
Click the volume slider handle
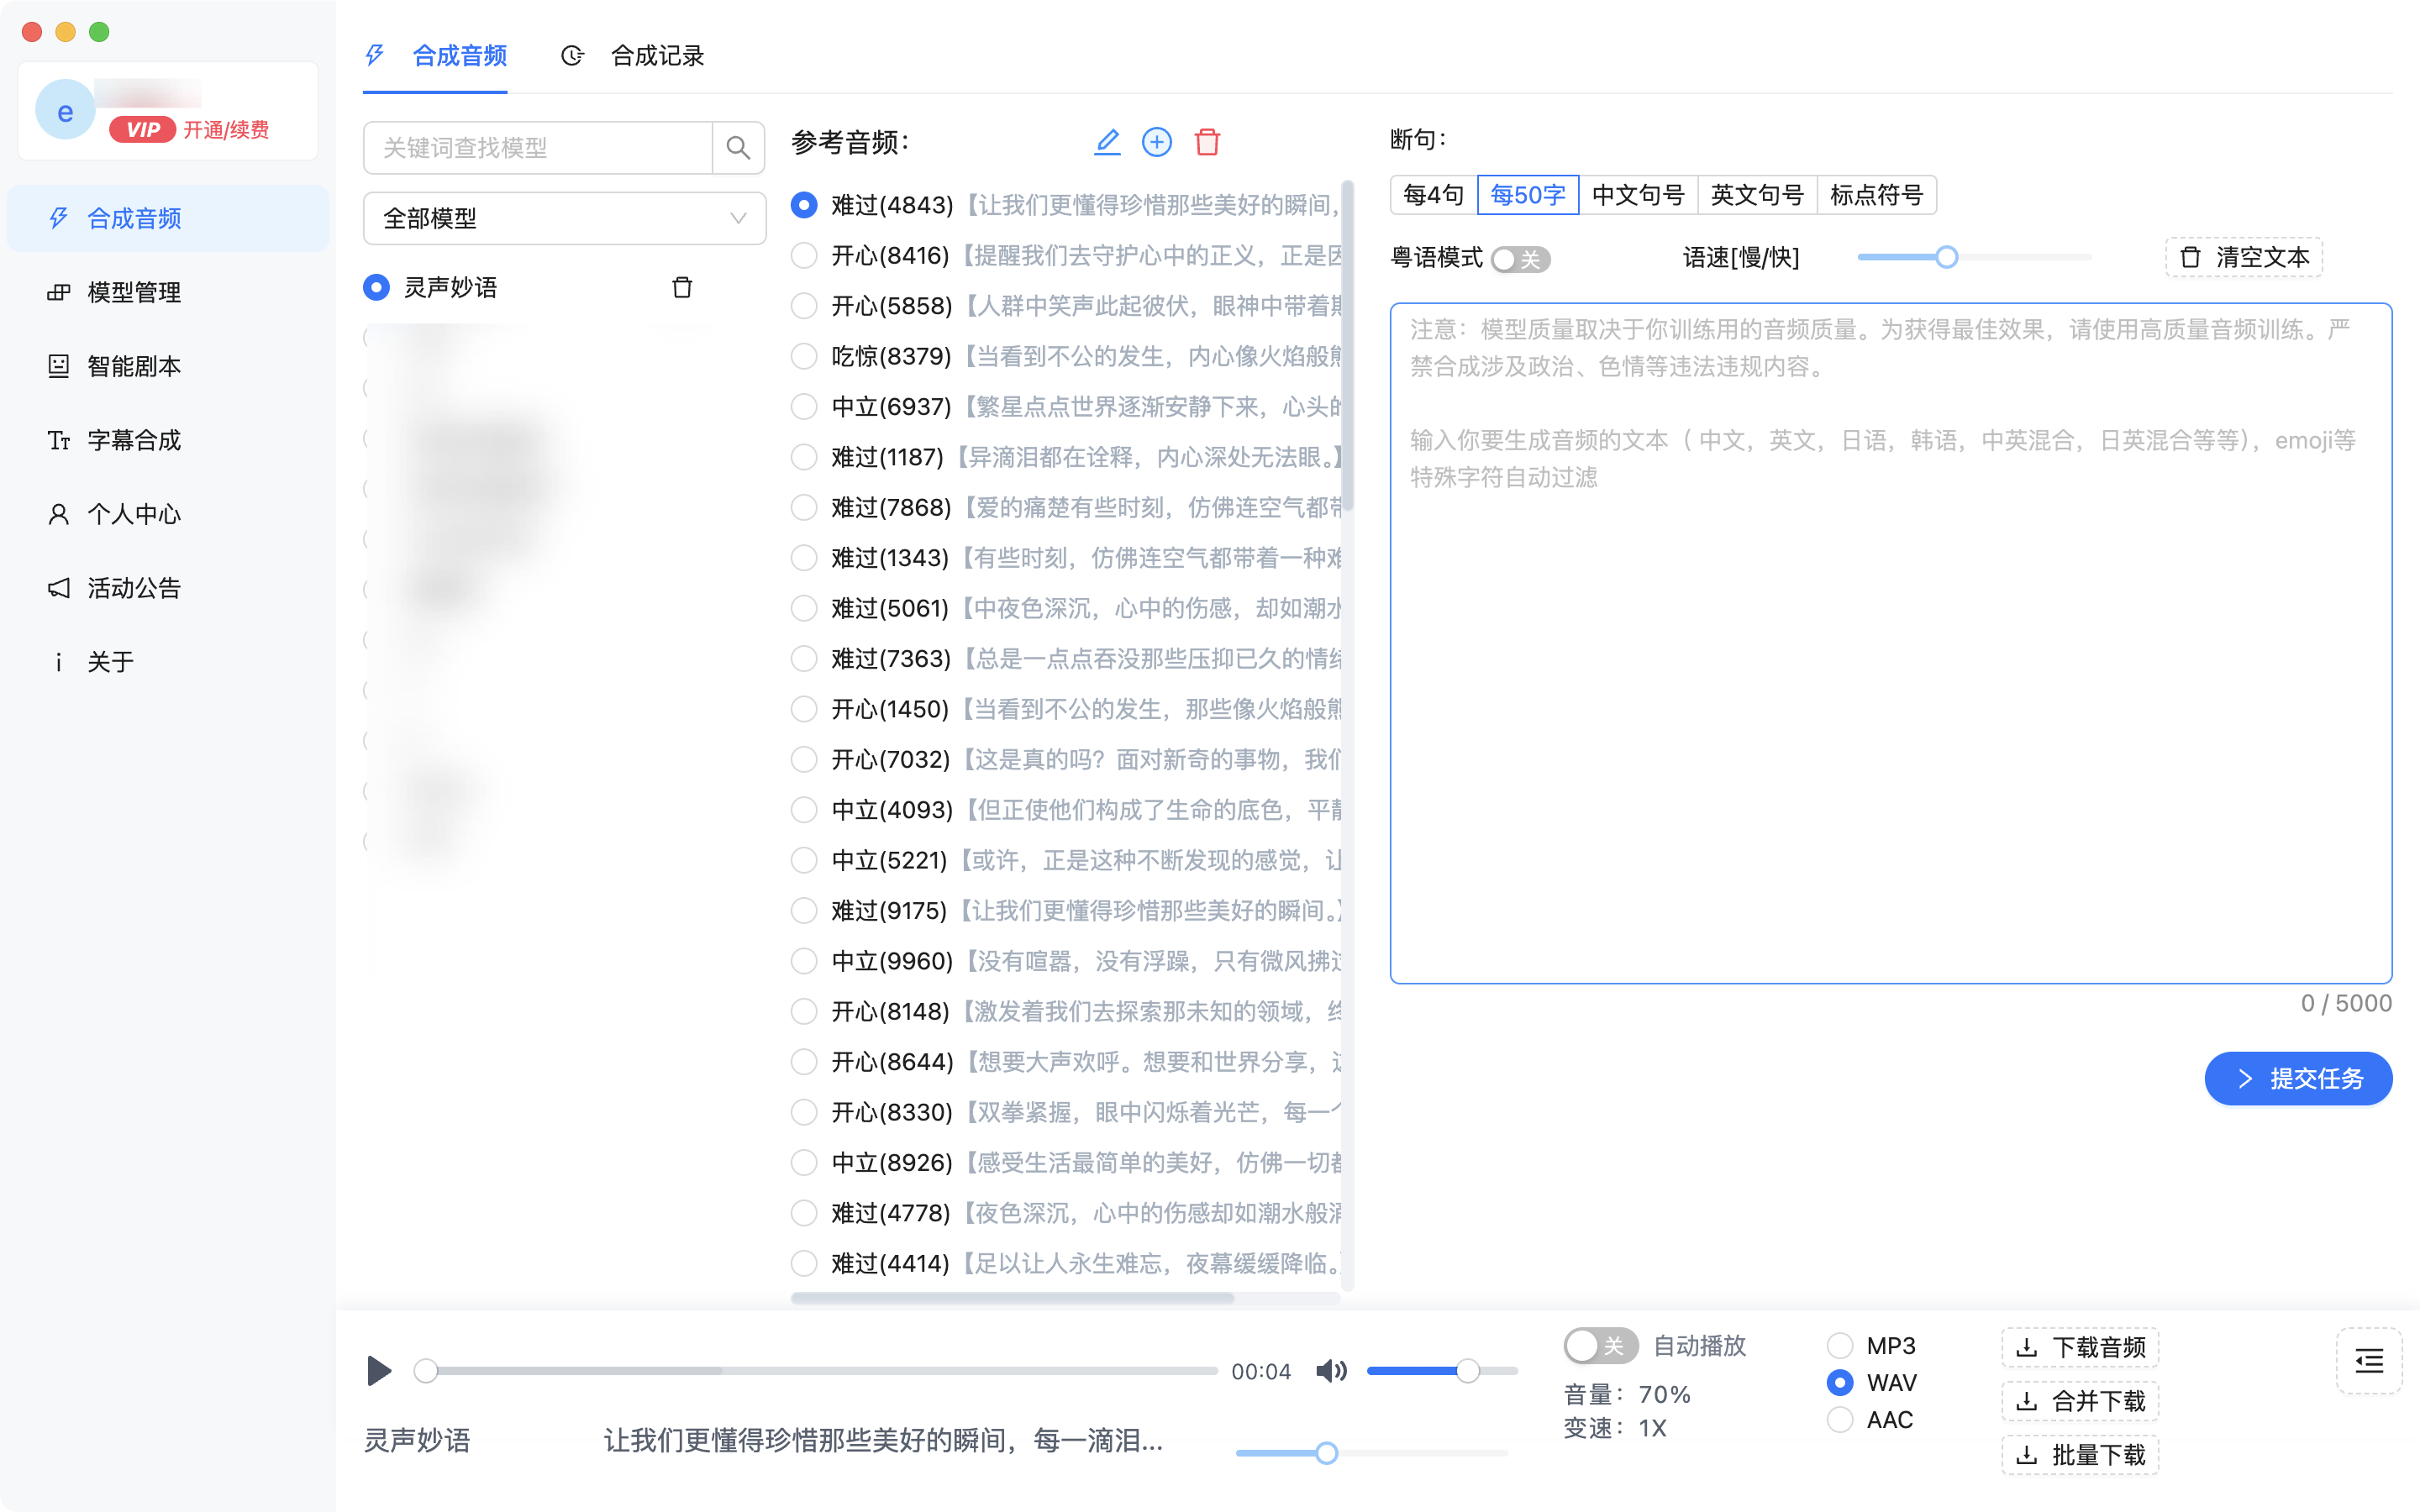pyautogui.click(x=1467, y=1371)
